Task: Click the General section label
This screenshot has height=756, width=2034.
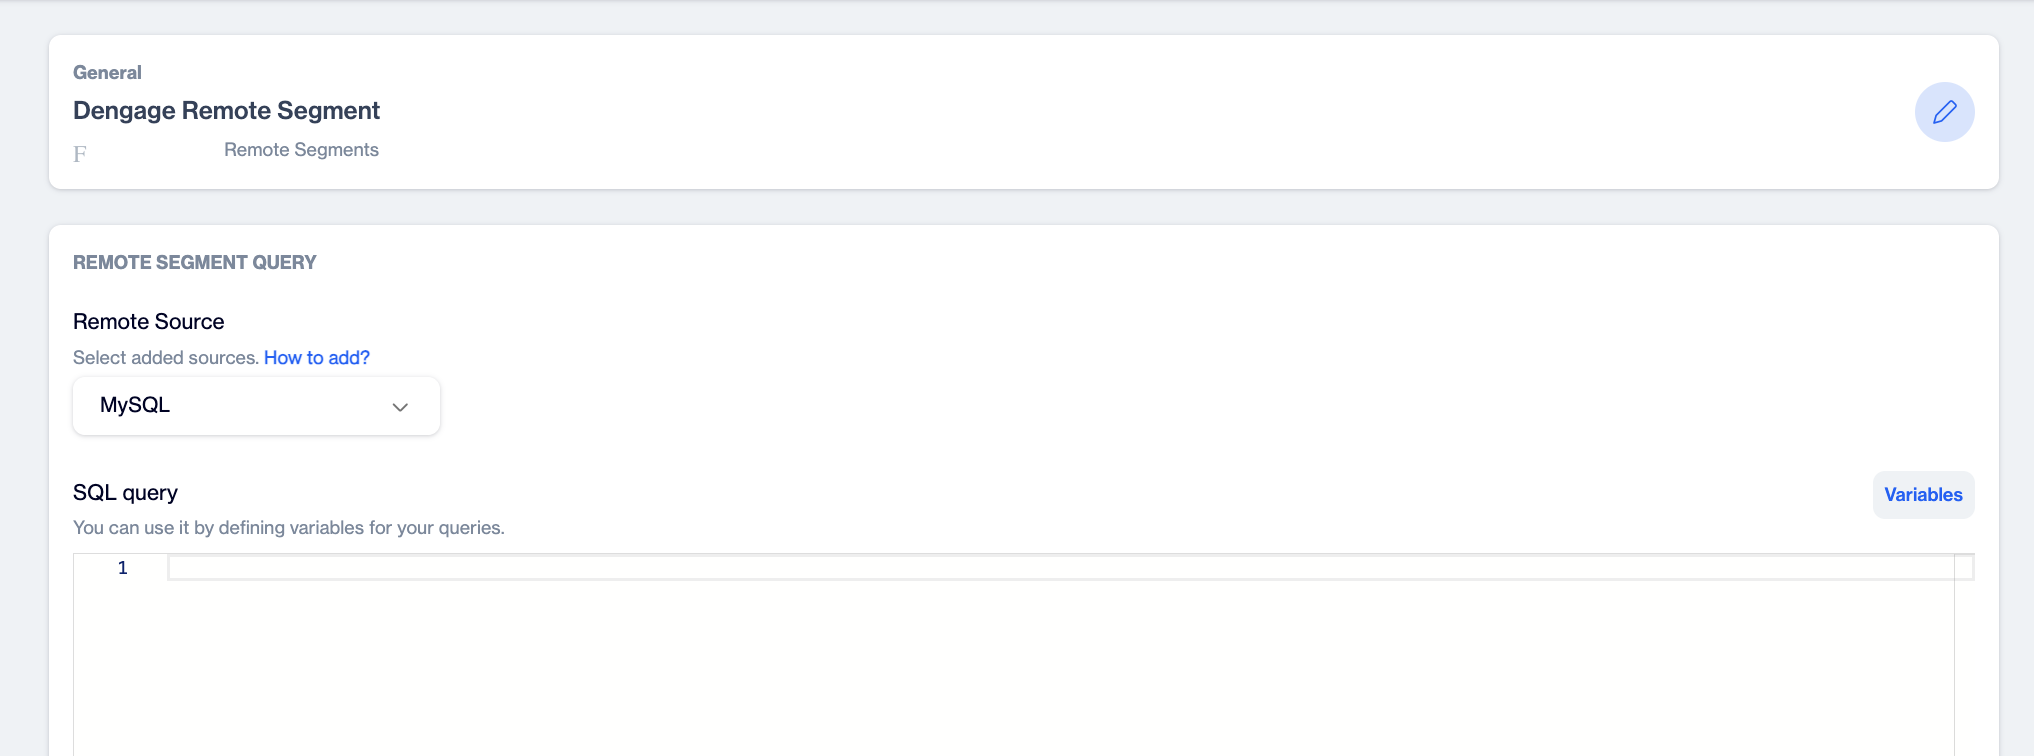Action: coord(107,73)
